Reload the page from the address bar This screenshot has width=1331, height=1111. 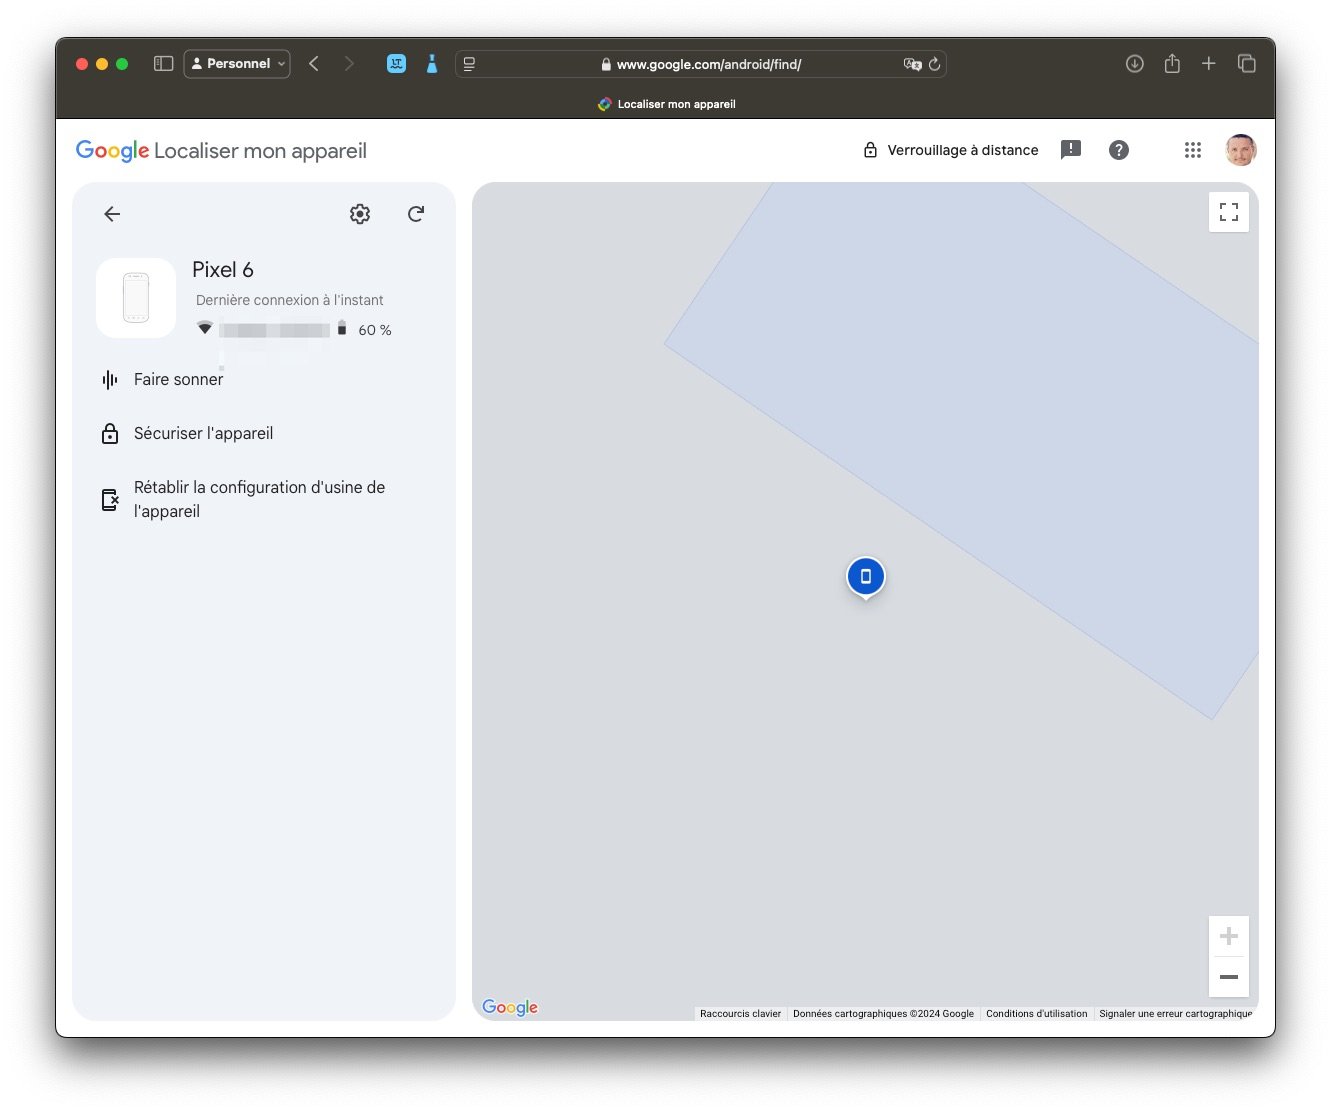pyautogui.click(x=935, y=64)
